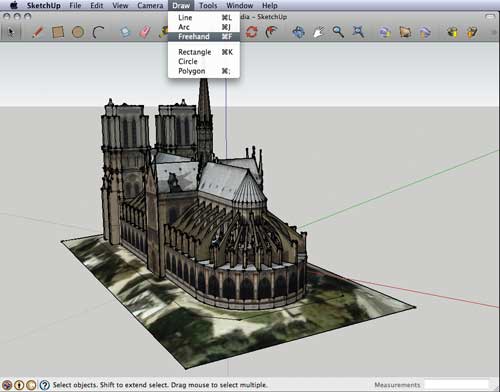Viewport: 500px width, 392px height.
Task: Click the Place Model toolbar icon
Action: coord(425,32)
